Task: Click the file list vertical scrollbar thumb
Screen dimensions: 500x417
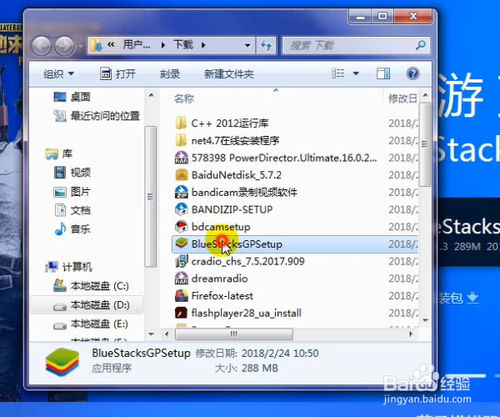Action: point(425,144)
